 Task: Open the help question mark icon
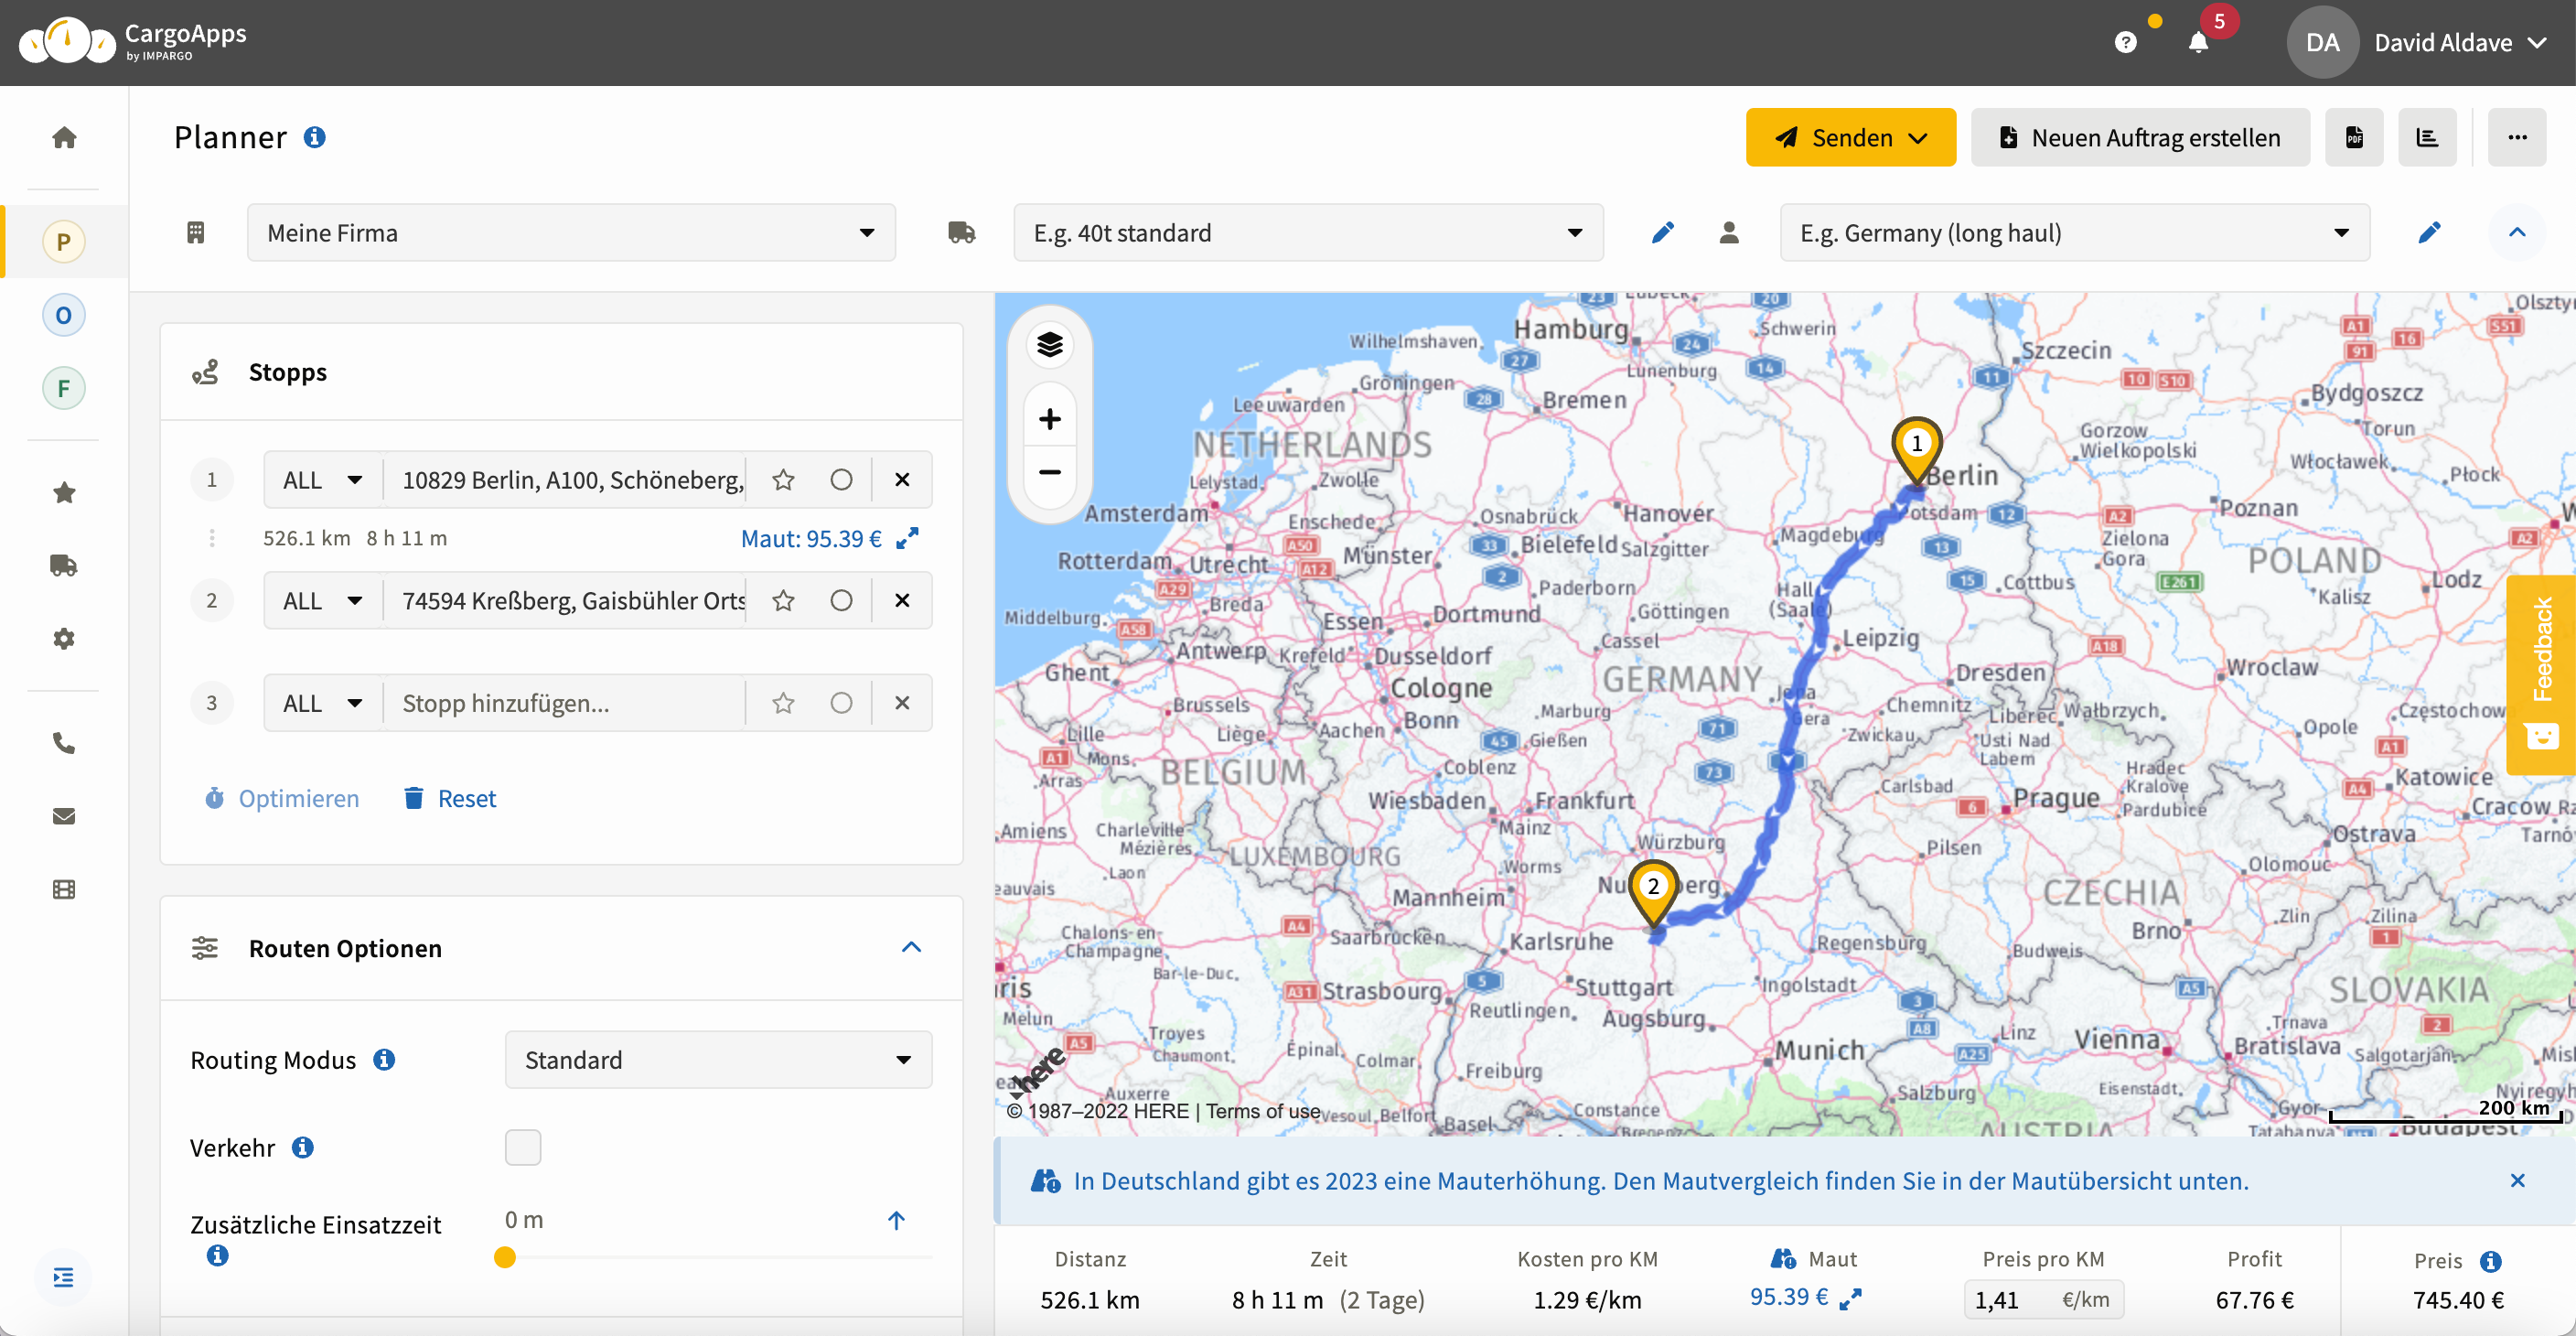(x=2125, y=42)
